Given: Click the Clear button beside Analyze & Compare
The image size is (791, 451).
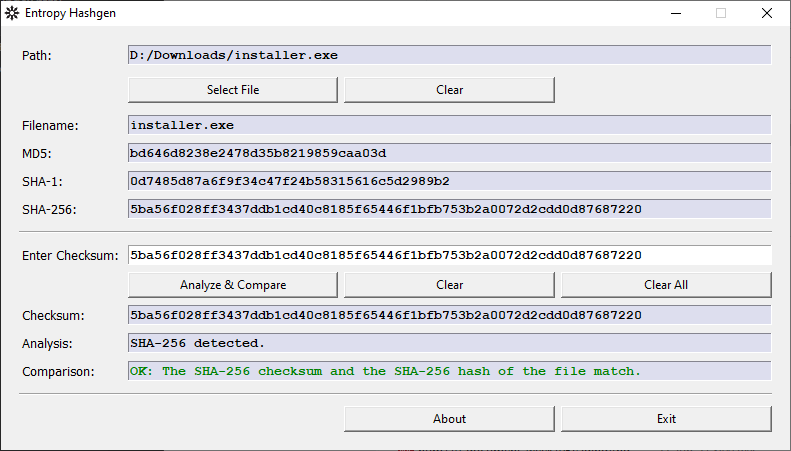Looking at the screenshot, I should tap(449, 285).
